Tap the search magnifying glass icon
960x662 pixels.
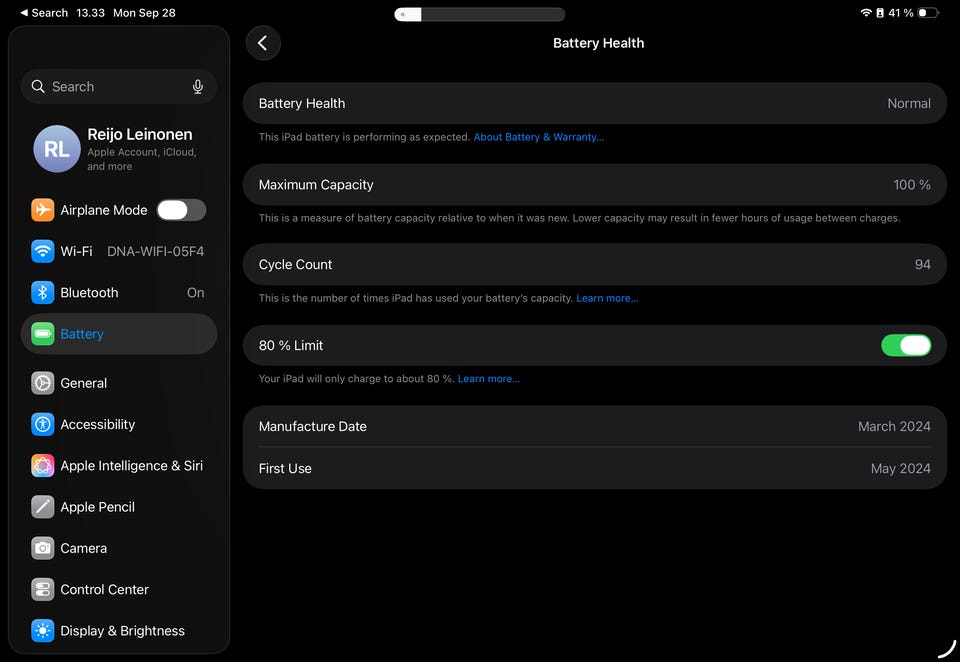38,86
